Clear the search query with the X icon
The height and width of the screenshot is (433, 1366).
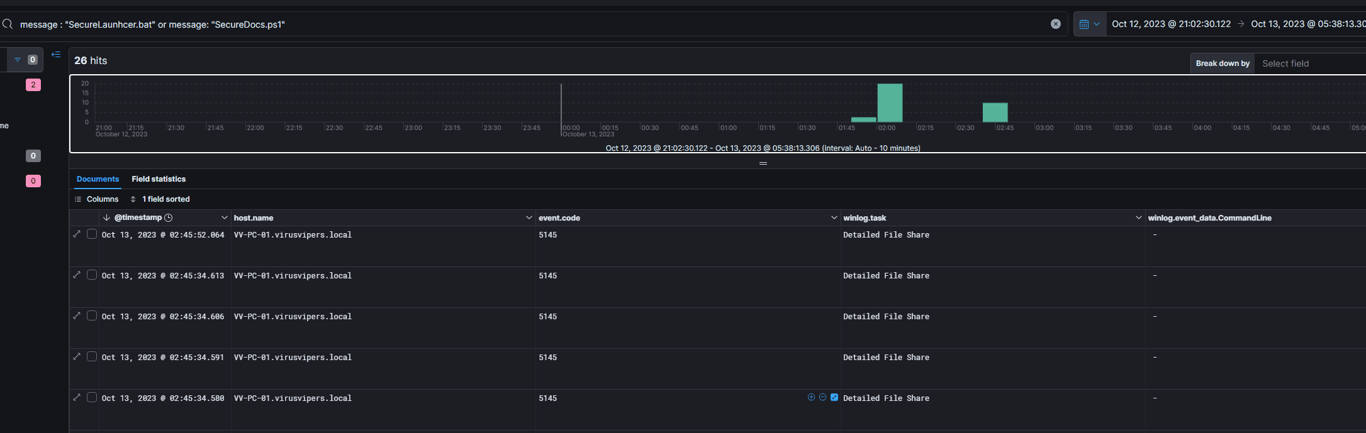click(x=1055, y=24)
